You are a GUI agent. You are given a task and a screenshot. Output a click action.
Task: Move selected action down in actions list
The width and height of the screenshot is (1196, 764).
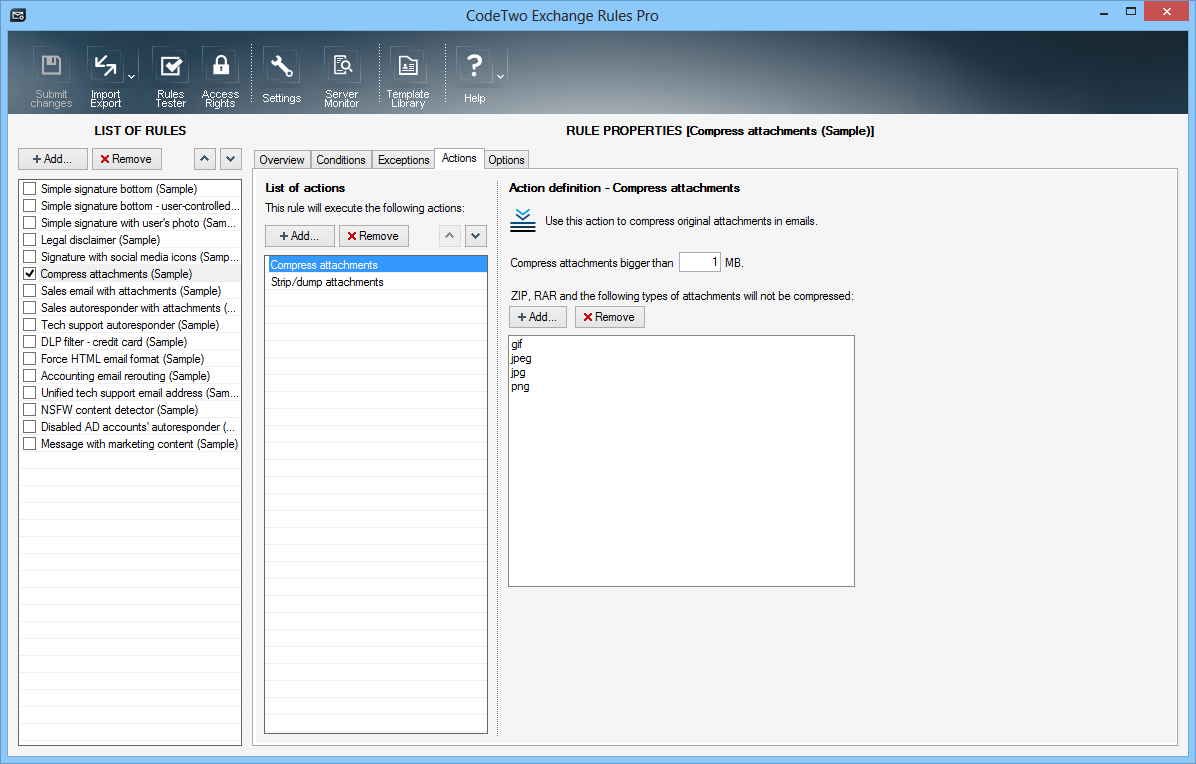coord(476,236)
